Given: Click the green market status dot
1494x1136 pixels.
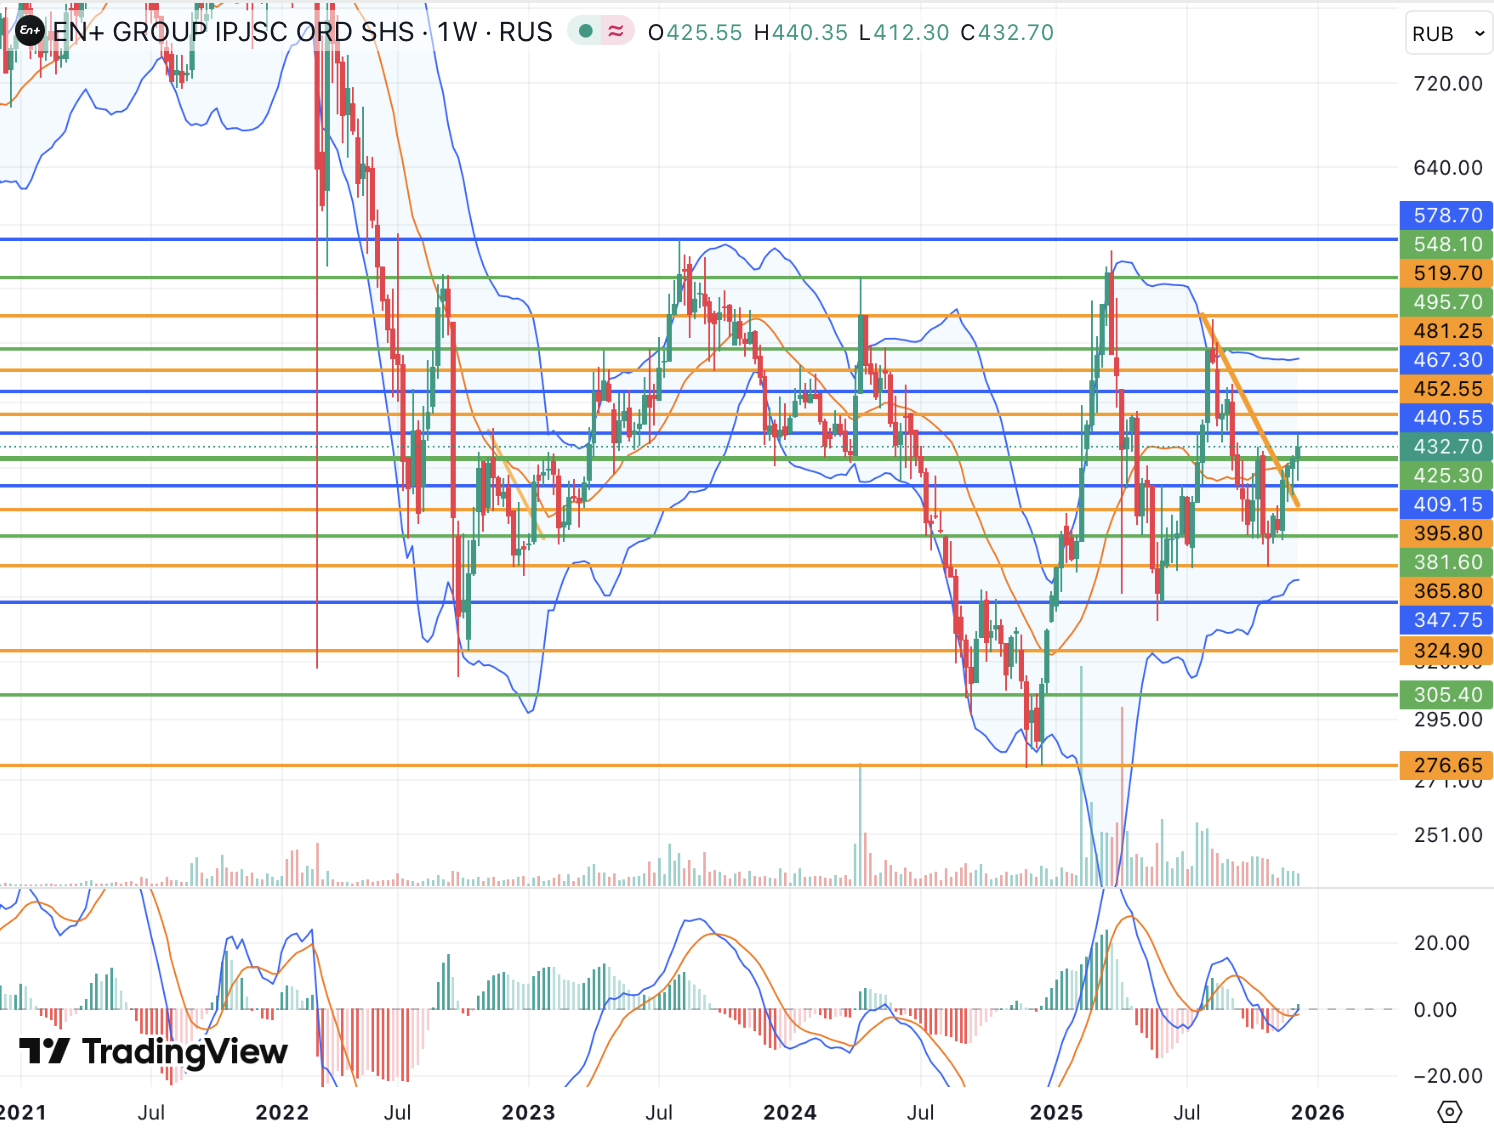Looking at the screenshot, I should tap(586, 32).
